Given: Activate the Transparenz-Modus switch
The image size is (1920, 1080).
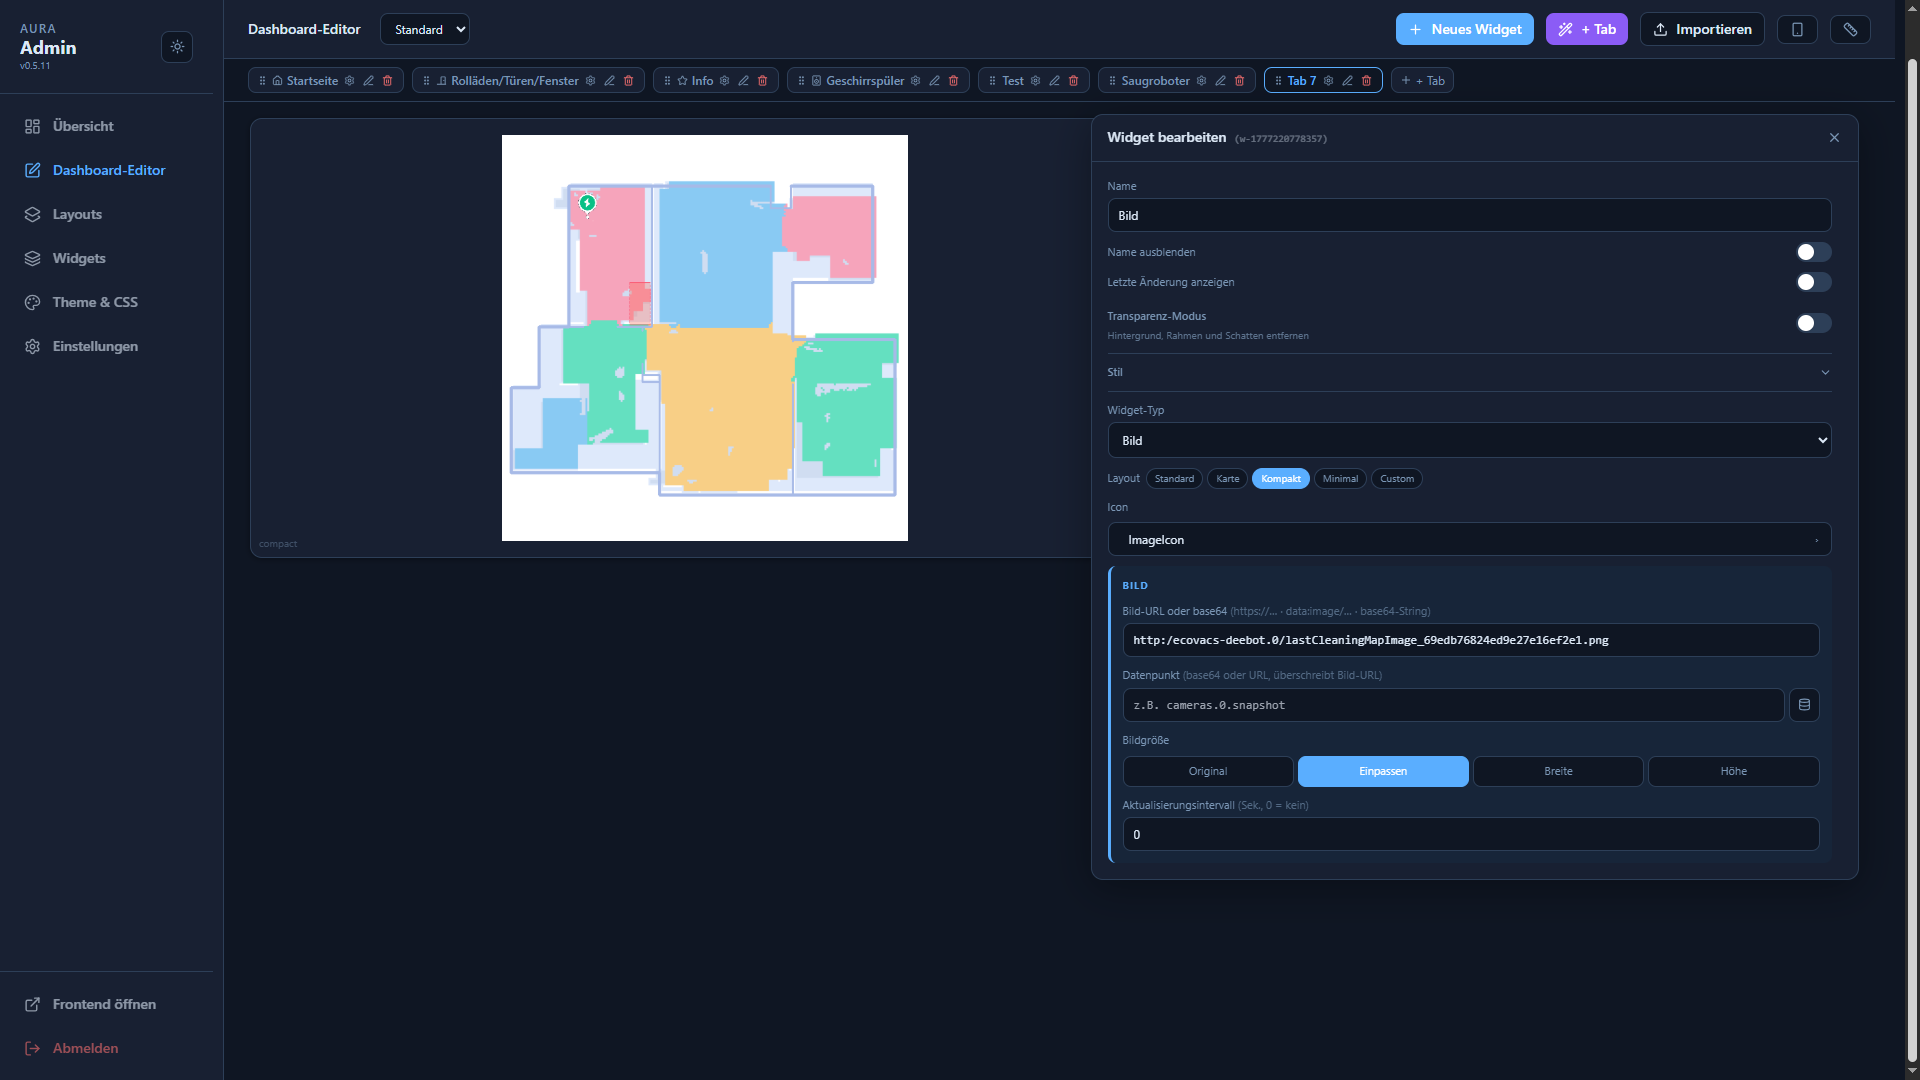Looking at the screenshot, I should (x=1812, y=323).
